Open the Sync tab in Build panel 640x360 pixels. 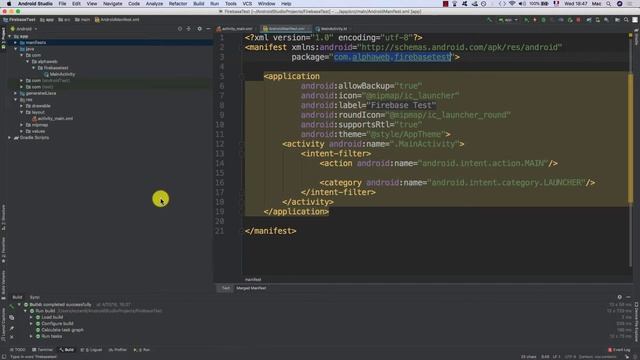click(34, 297)
